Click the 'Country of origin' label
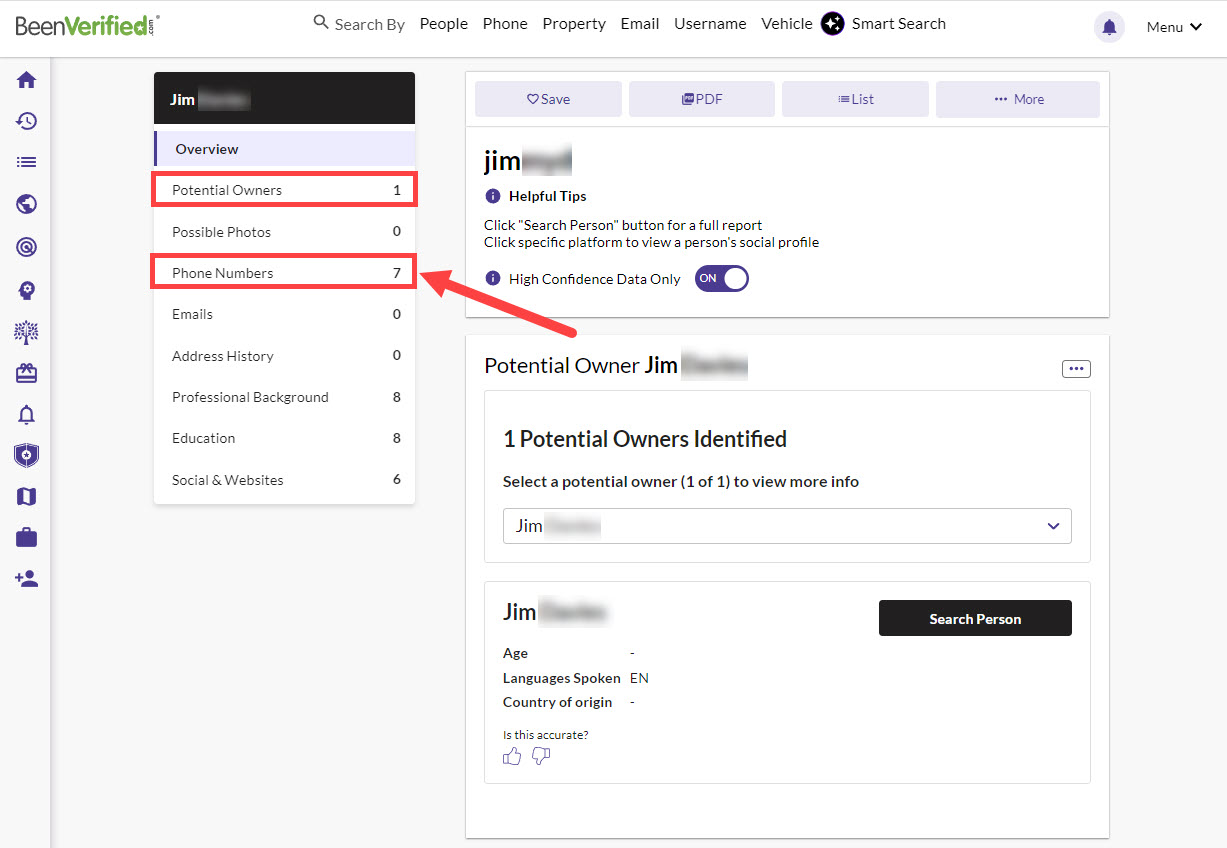 coord(558,702)
